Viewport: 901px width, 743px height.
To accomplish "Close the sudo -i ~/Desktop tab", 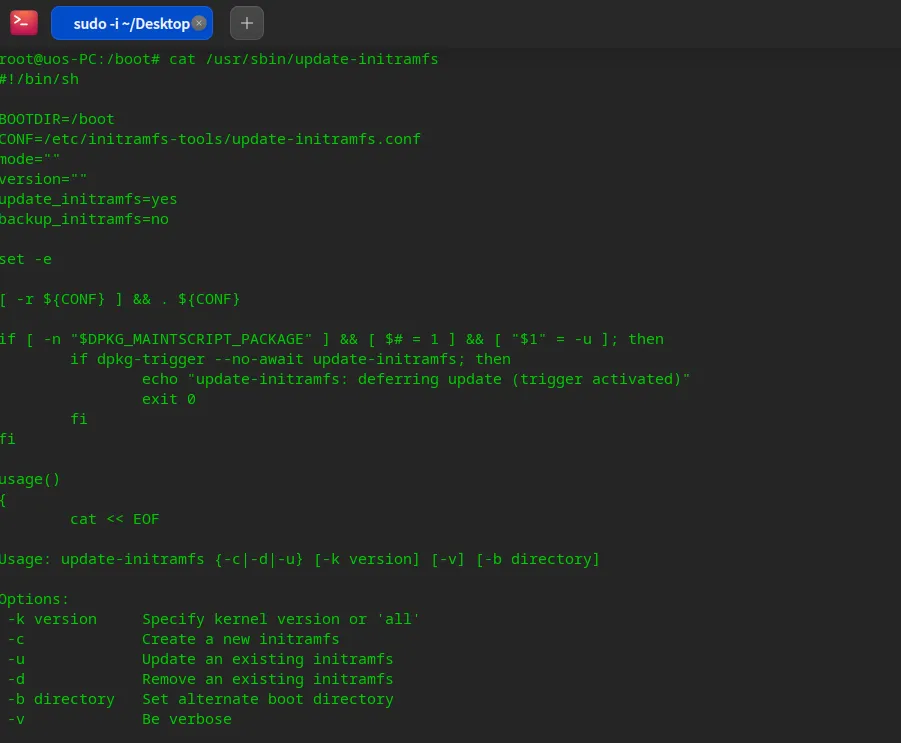I will 199,23.
